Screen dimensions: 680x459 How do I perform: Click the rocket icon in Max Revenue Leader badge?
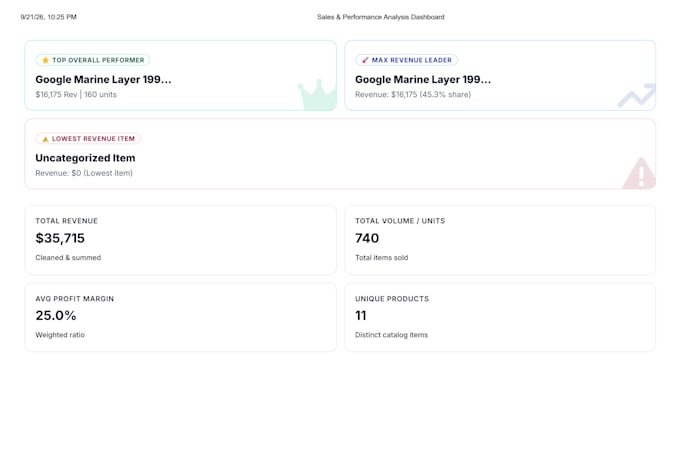365,60
